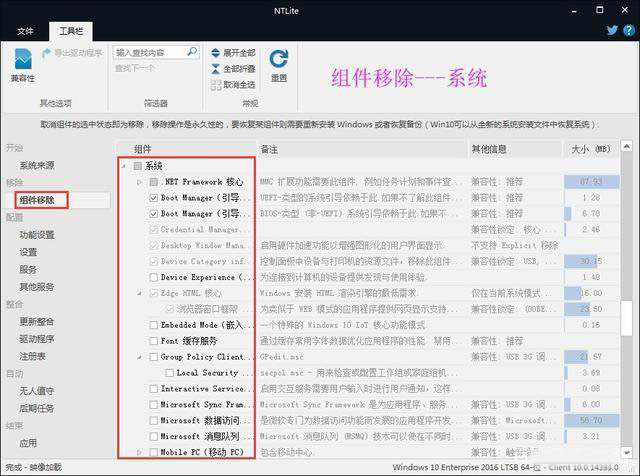Toggle the Font 缓存服务 checkbox

pos(153,341)
